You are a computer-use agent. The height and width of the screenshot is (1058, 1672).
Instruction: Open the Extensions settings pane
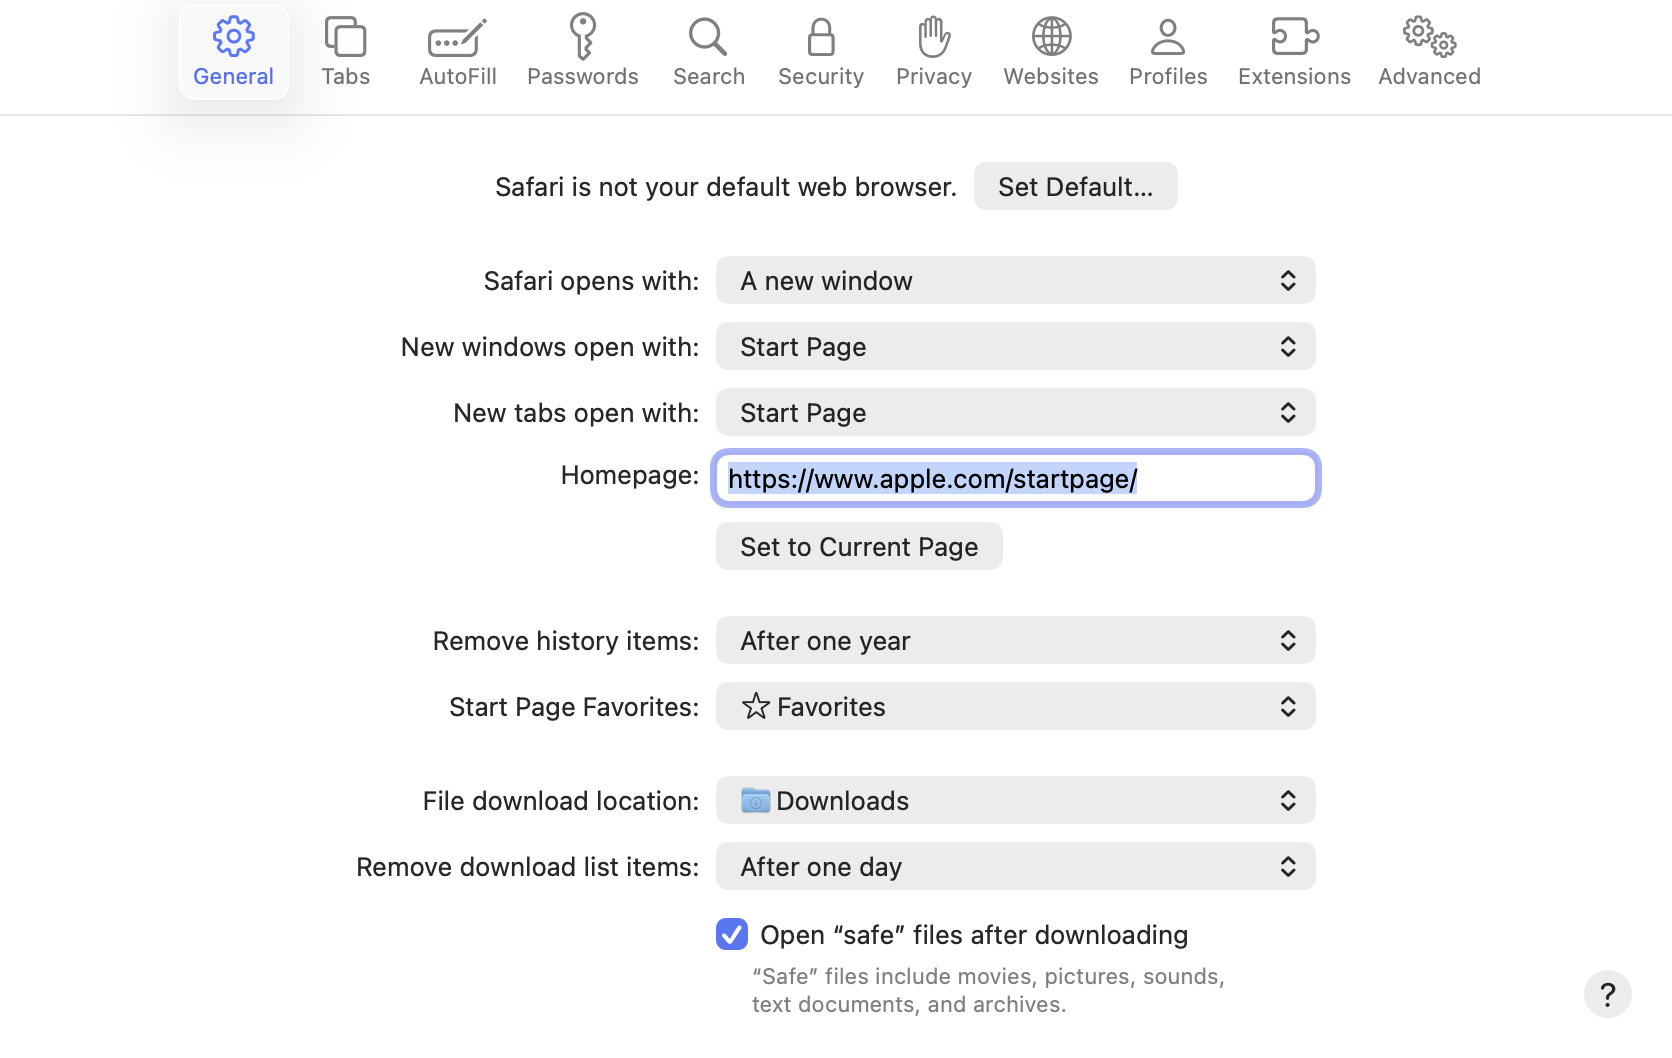pyautogui.click(x=1294, y=52)
